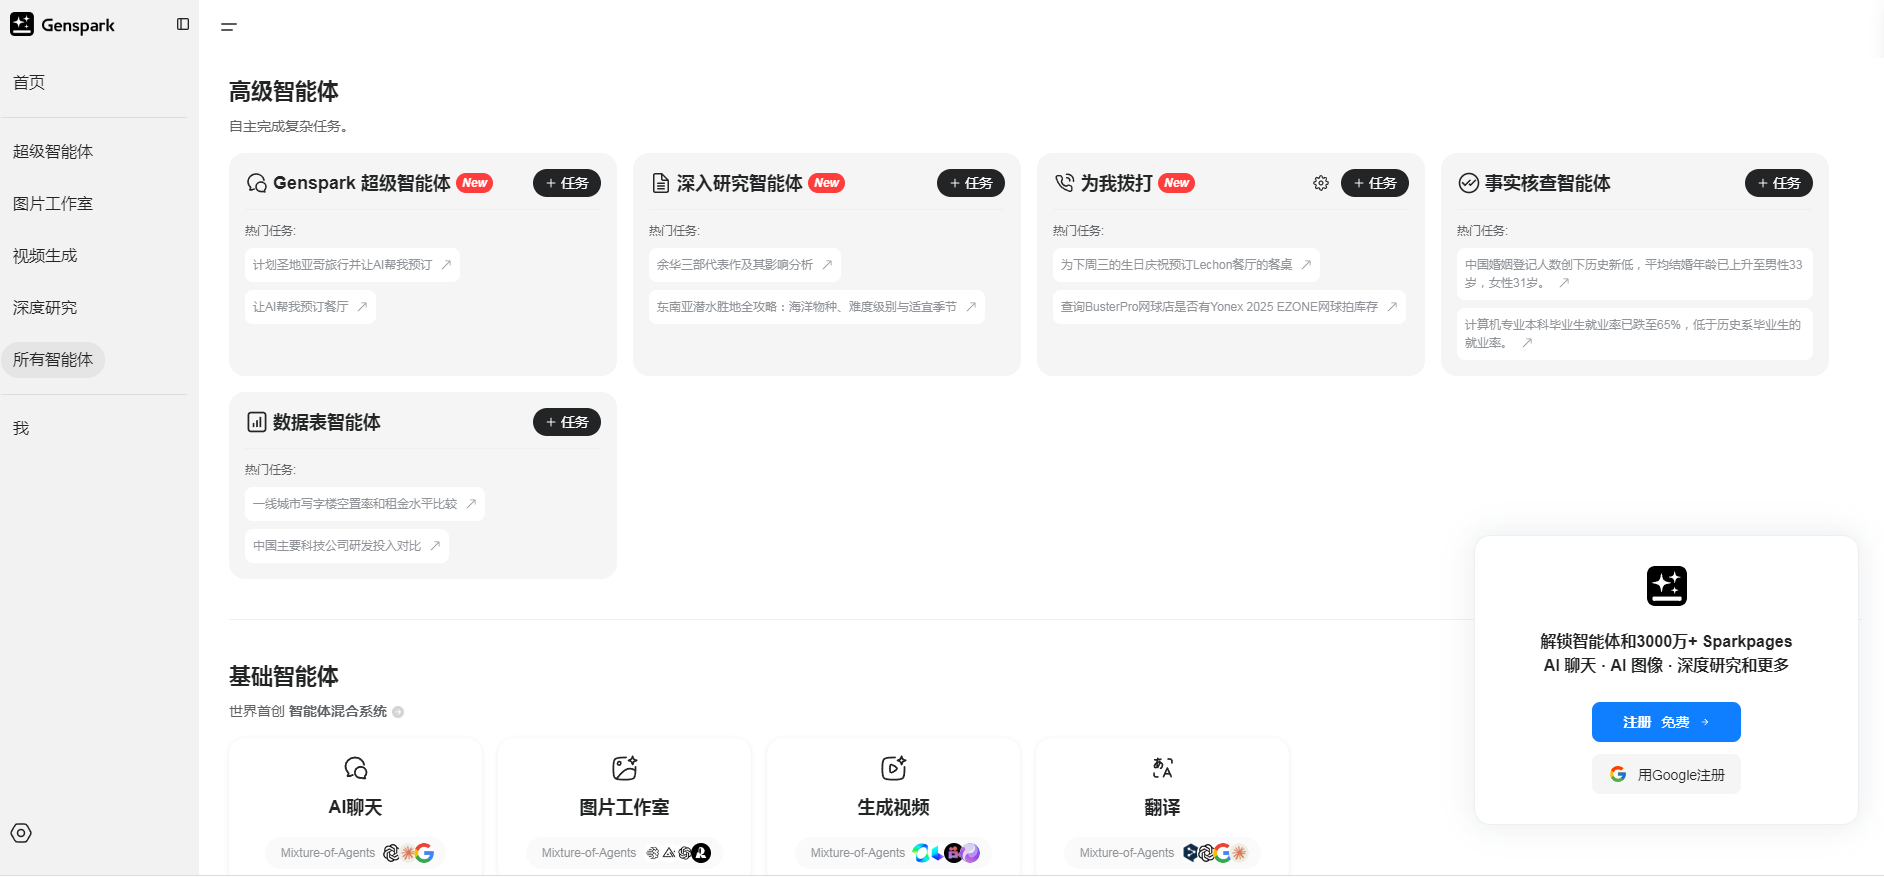1884x878 pixels.
Task: Open the 图片工作室 image icon
Action: 625,768
